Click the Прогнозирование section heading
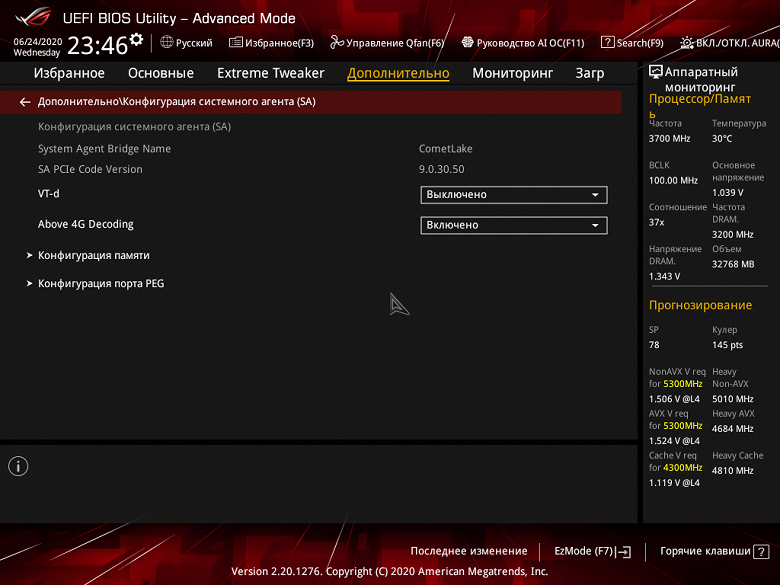This screenshot has height=585, width=780. coord(700,305)
